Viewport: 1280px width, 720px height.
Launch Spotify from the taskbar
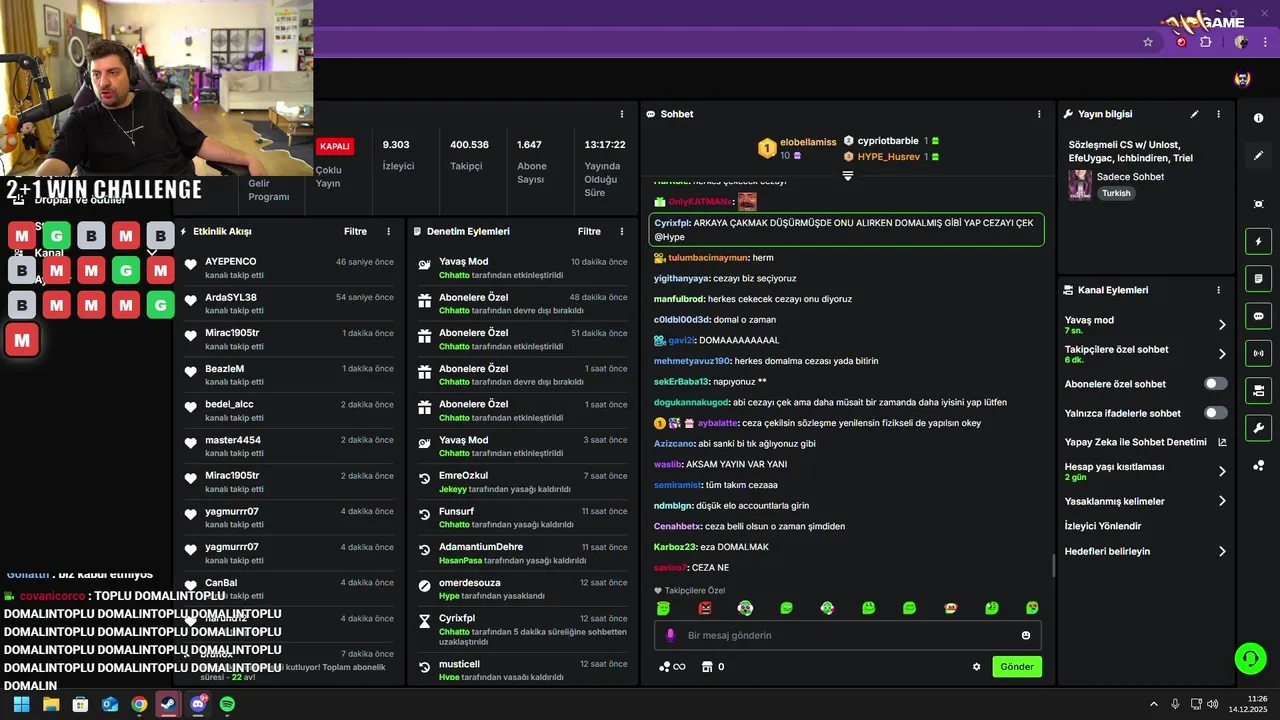click(227, 704)
